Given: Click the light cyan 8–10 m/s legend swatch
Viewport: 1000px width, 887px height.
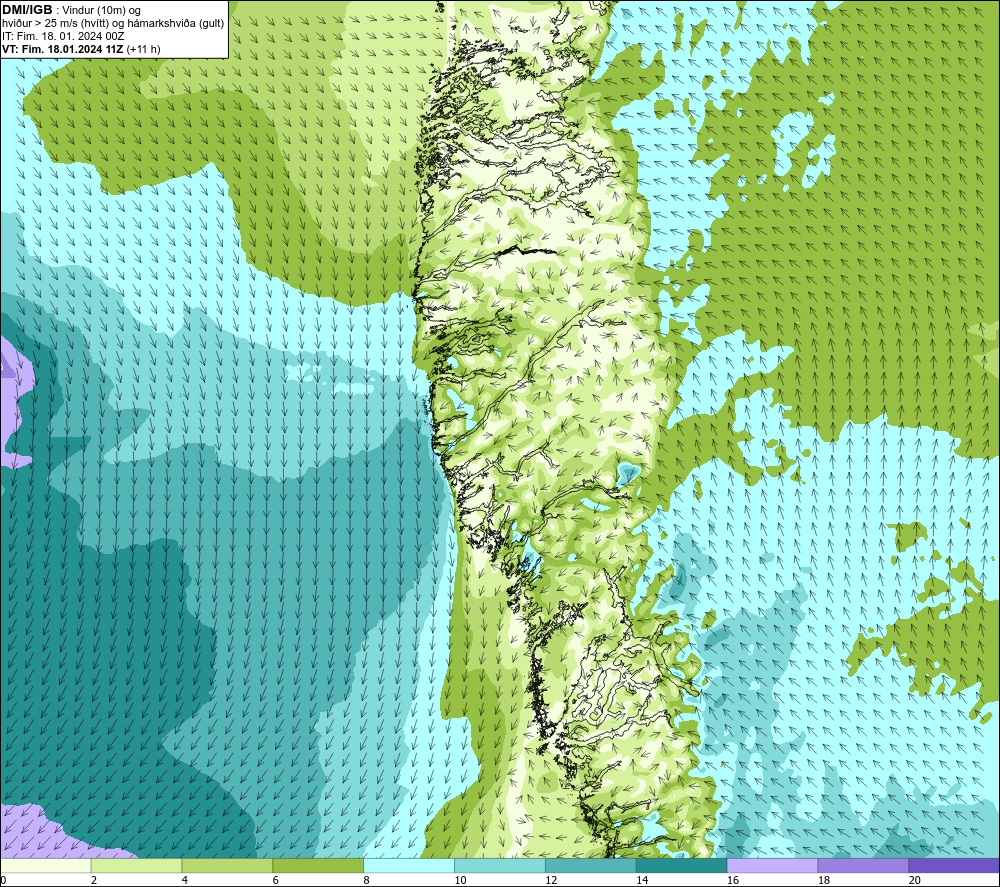Looking at the screenshot, I should point(409,865).
